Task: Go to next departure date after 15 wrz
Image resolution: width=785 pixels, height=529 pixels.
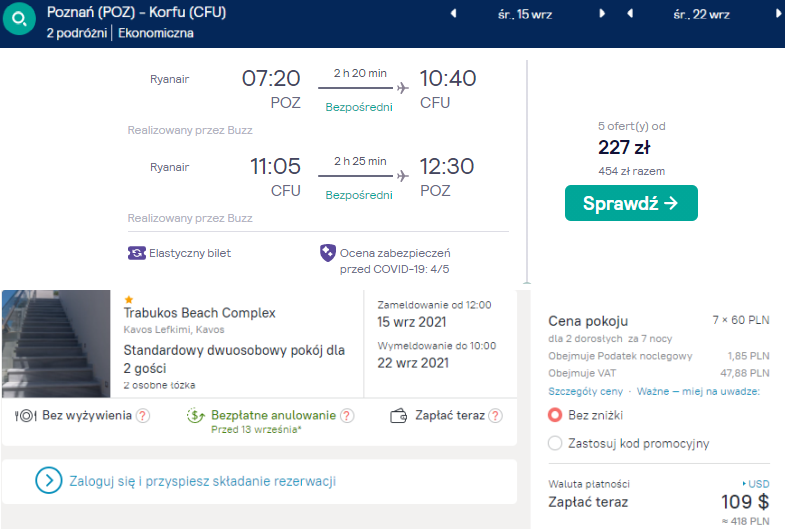Action: pos(602,14)
